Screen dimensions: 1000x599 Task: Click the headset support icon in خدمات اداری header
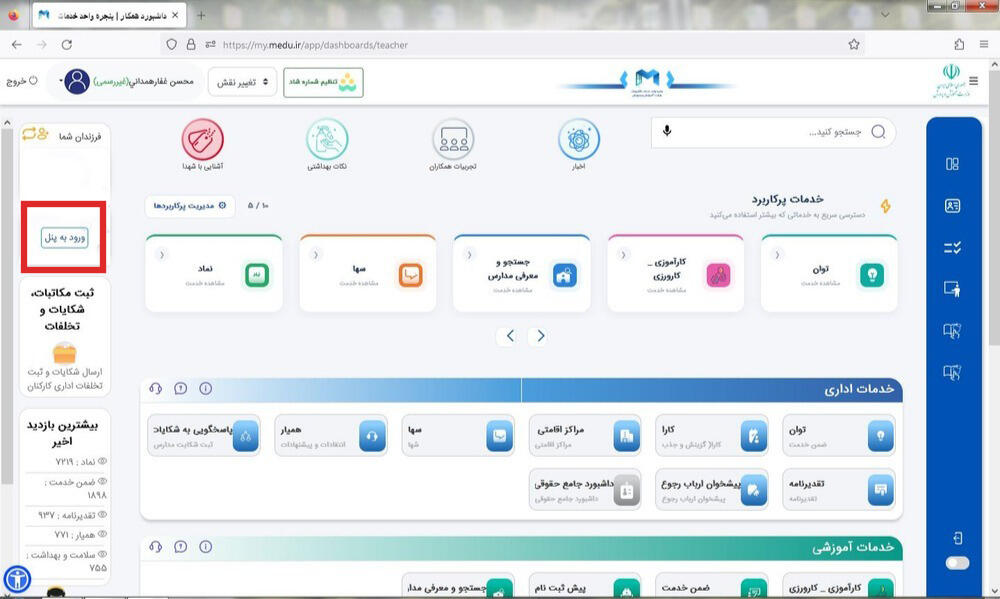point(156,388)
